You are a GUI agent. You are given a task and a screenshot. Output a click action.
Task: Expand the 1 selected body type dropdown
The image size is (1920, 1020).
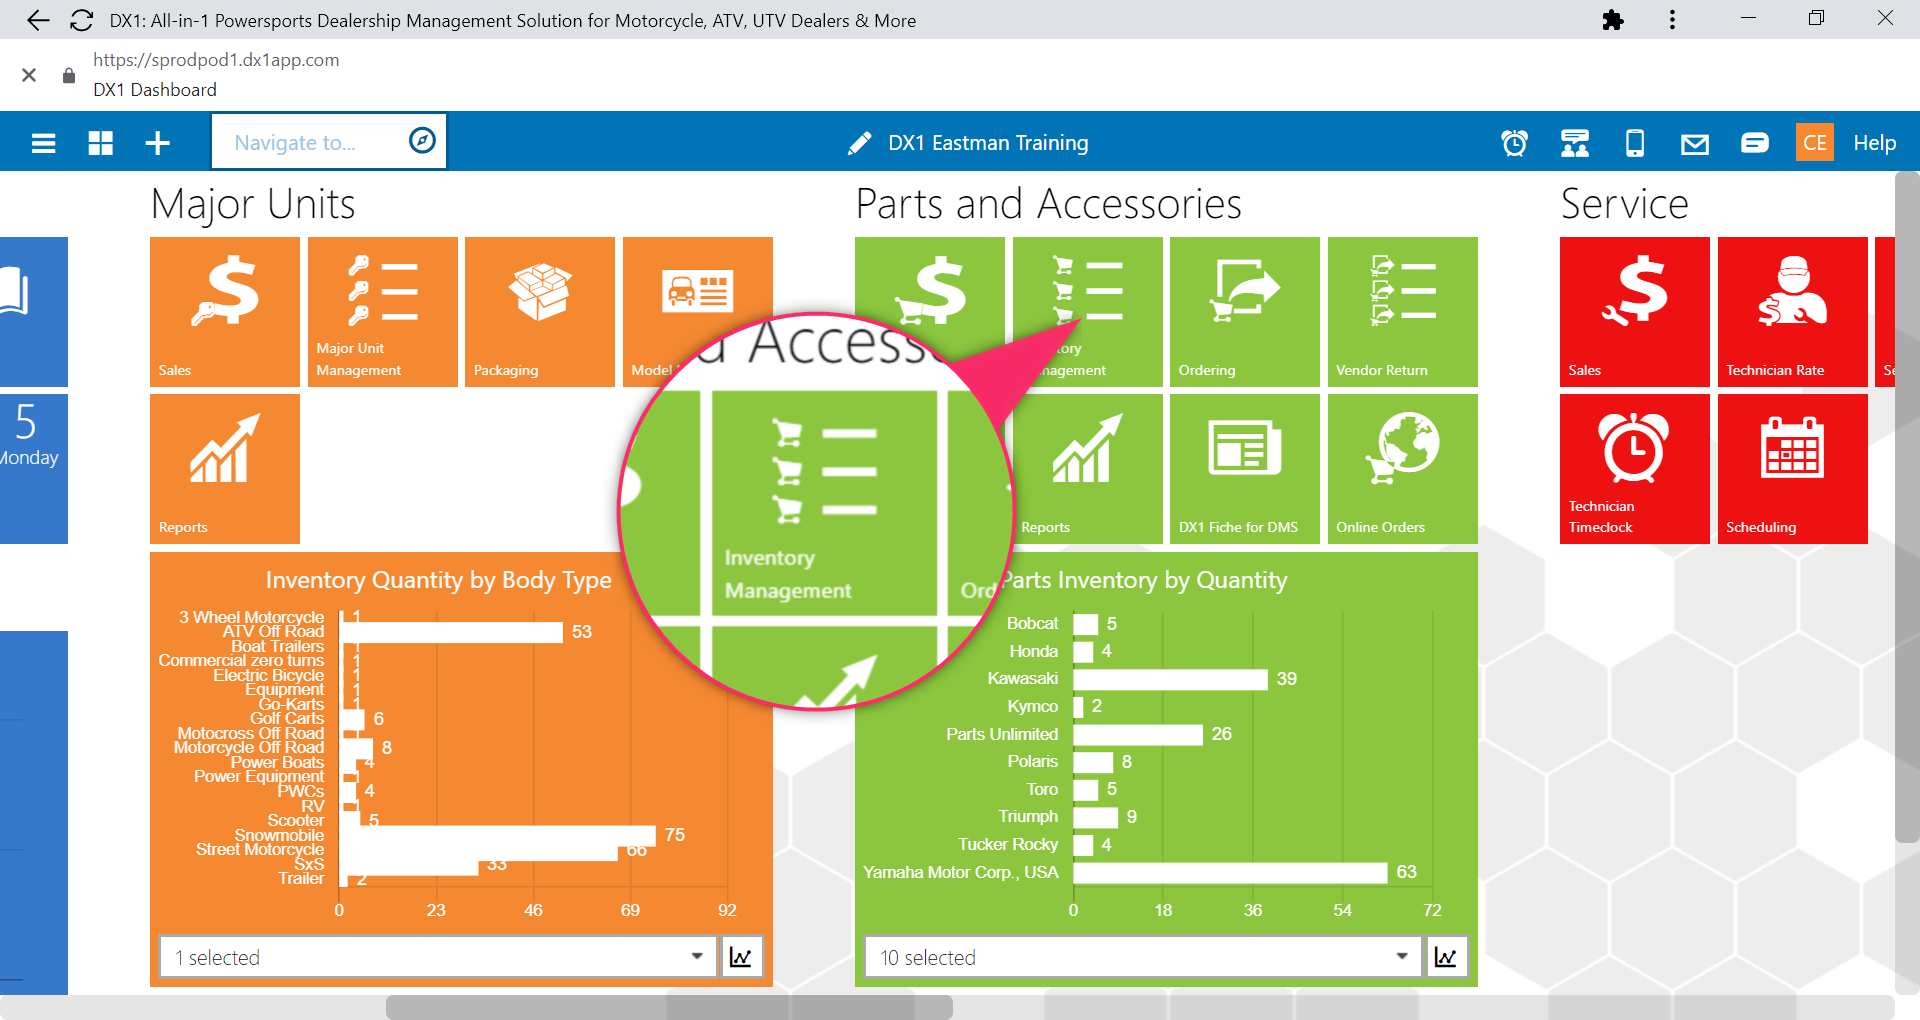(x=438, y=957)
